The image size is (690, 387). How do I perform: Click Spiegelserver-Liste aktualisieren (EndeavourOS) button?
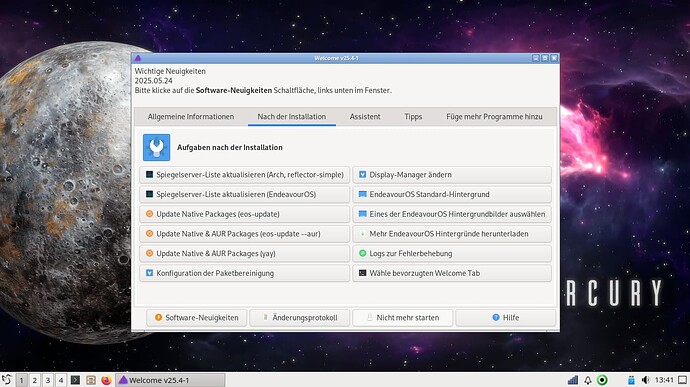coord(245,194)
